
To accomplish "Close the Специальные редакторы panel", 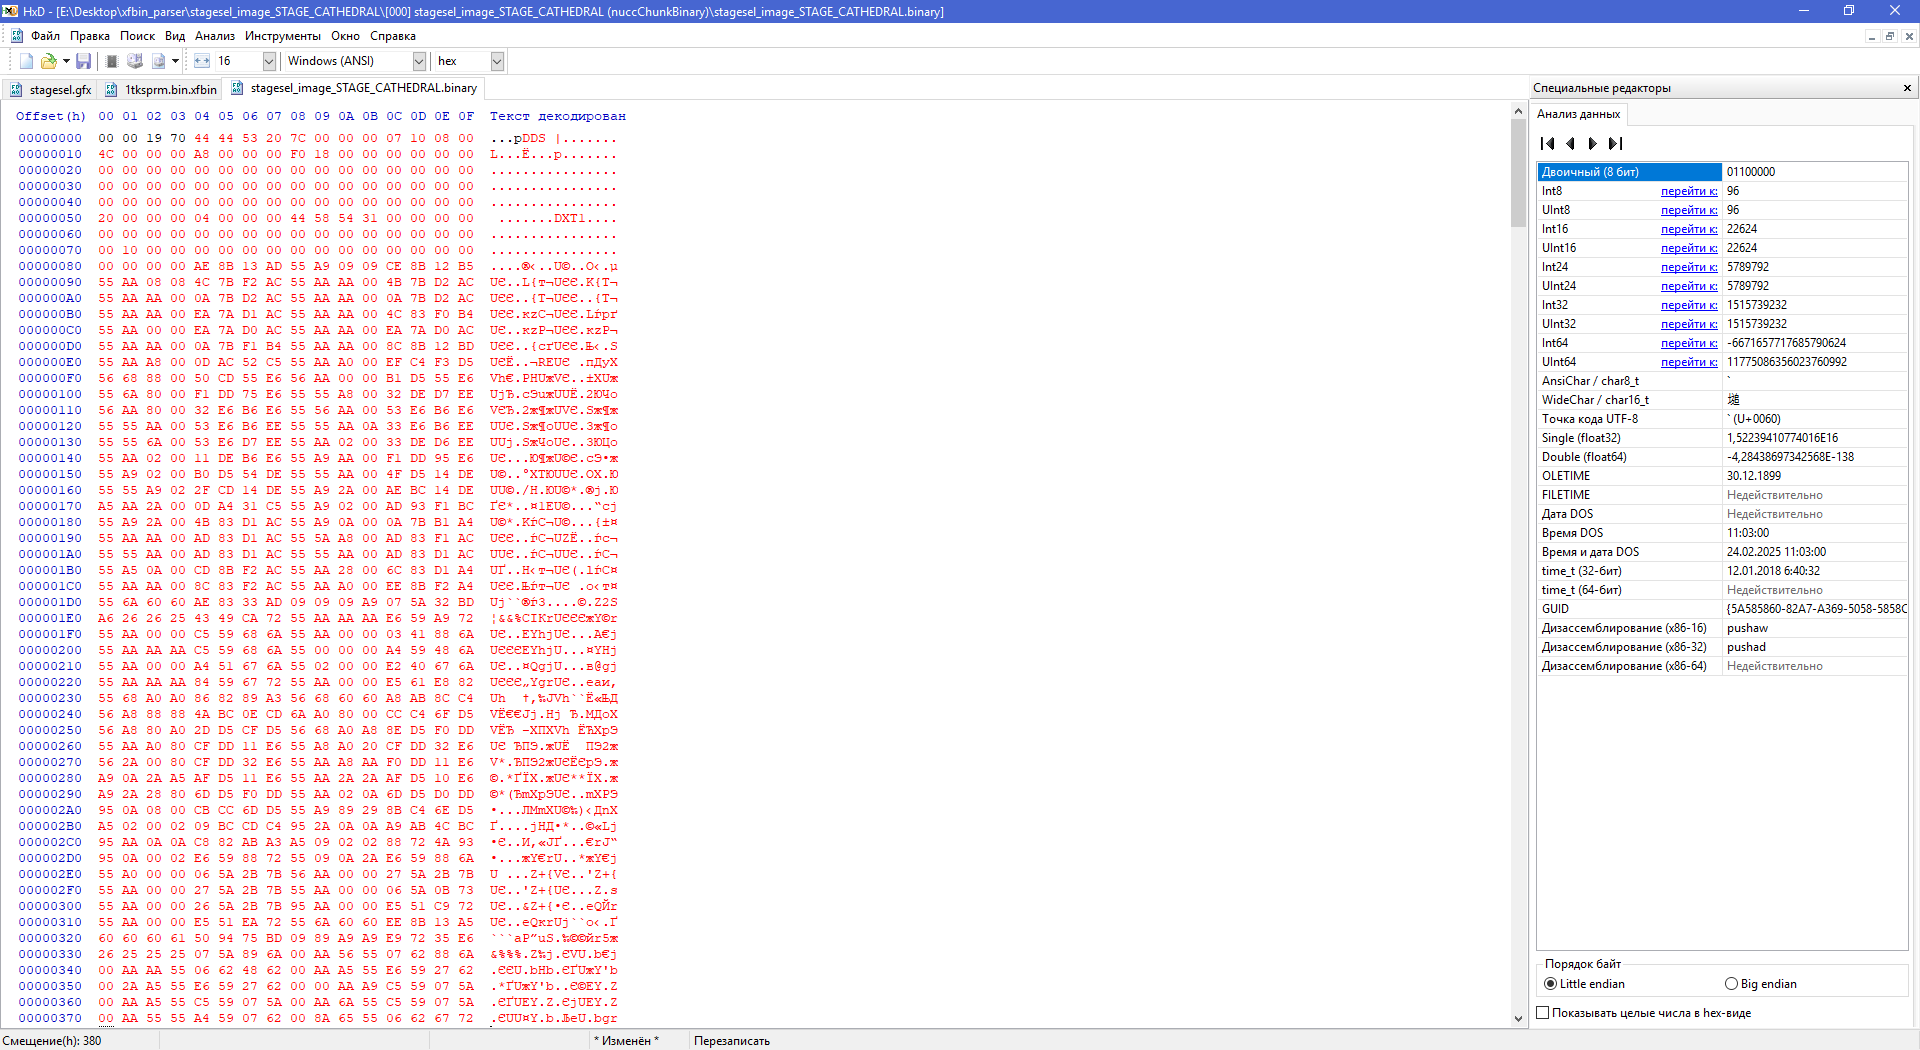I will coord(1907,88).
